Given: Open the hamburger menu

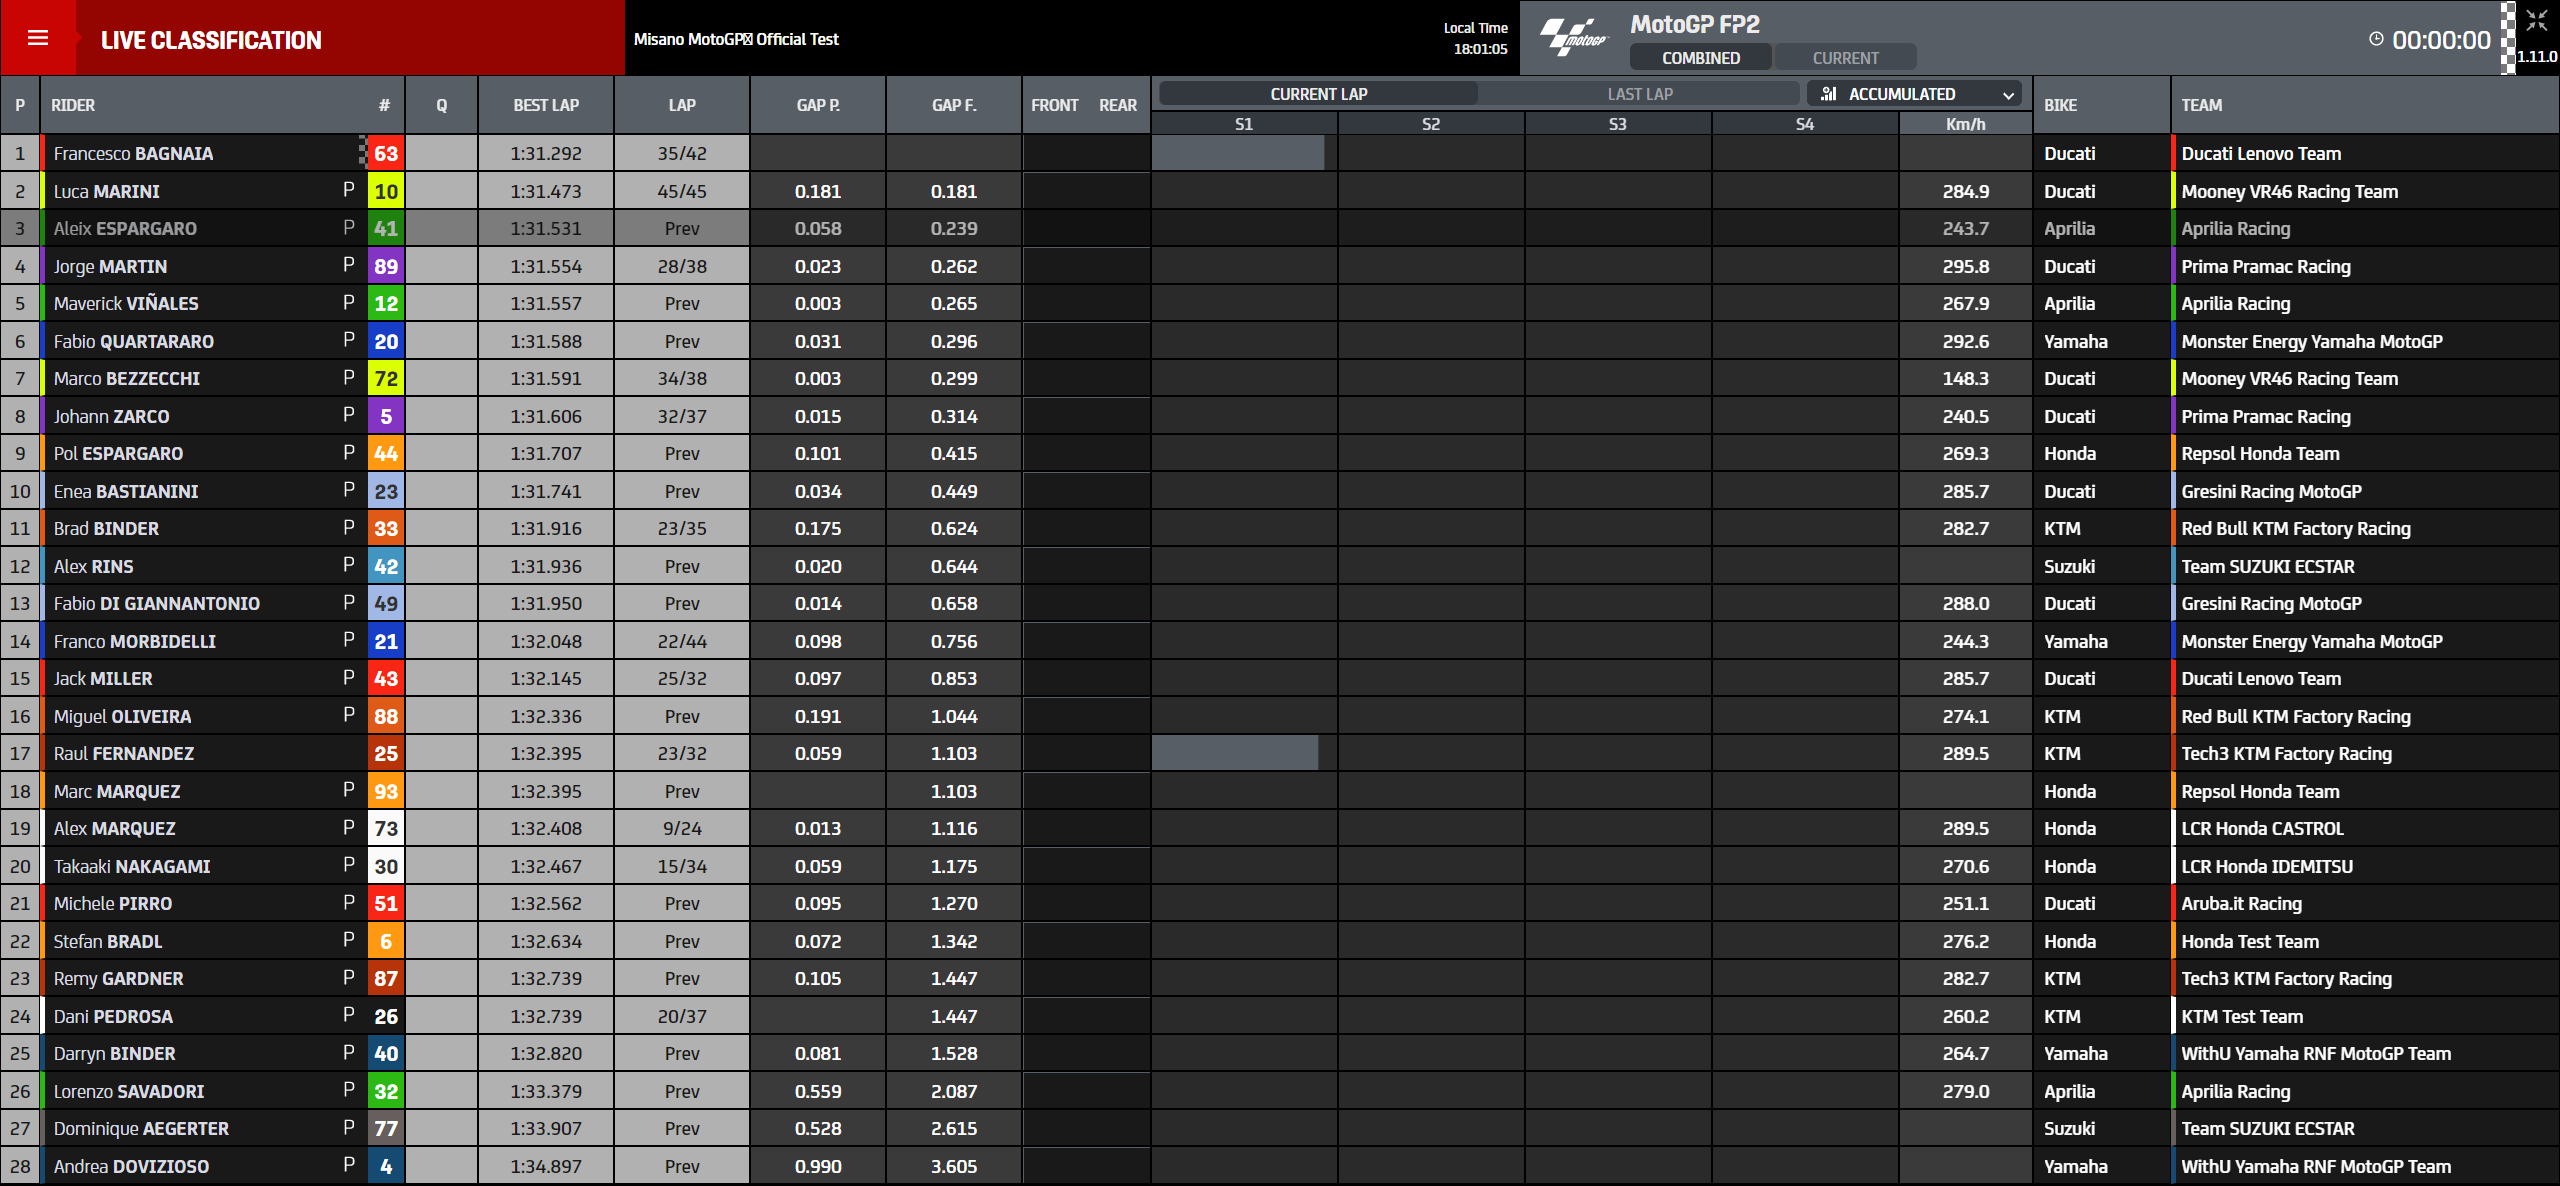Looking at the screenshot, I should coord(38,38).
